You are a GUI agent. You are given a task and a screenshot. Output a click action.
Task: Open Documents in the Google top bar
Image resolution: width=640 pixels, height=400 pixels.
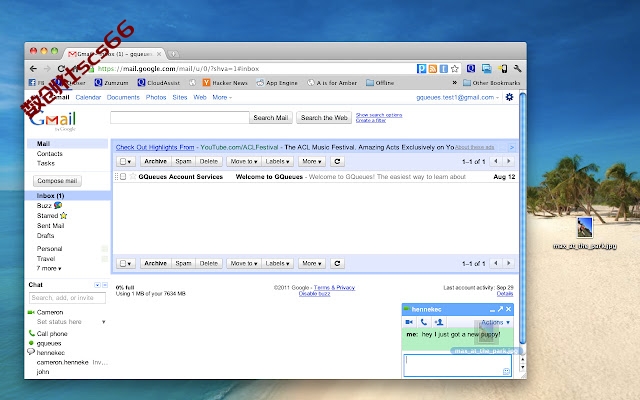[x=123, y=97]
